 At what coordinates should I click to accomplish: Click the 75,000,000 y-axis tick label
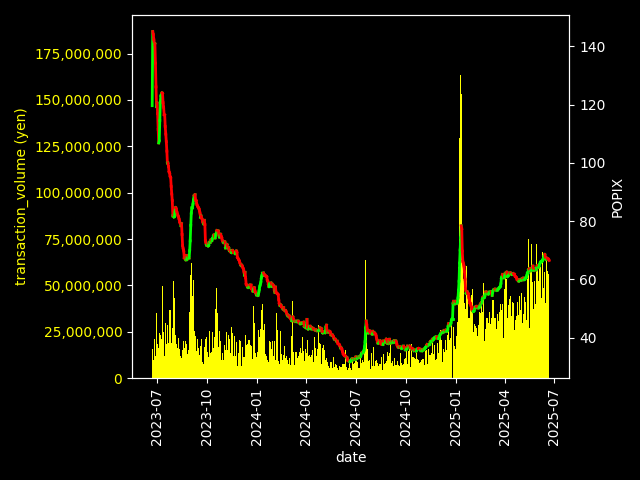(83, 240)
